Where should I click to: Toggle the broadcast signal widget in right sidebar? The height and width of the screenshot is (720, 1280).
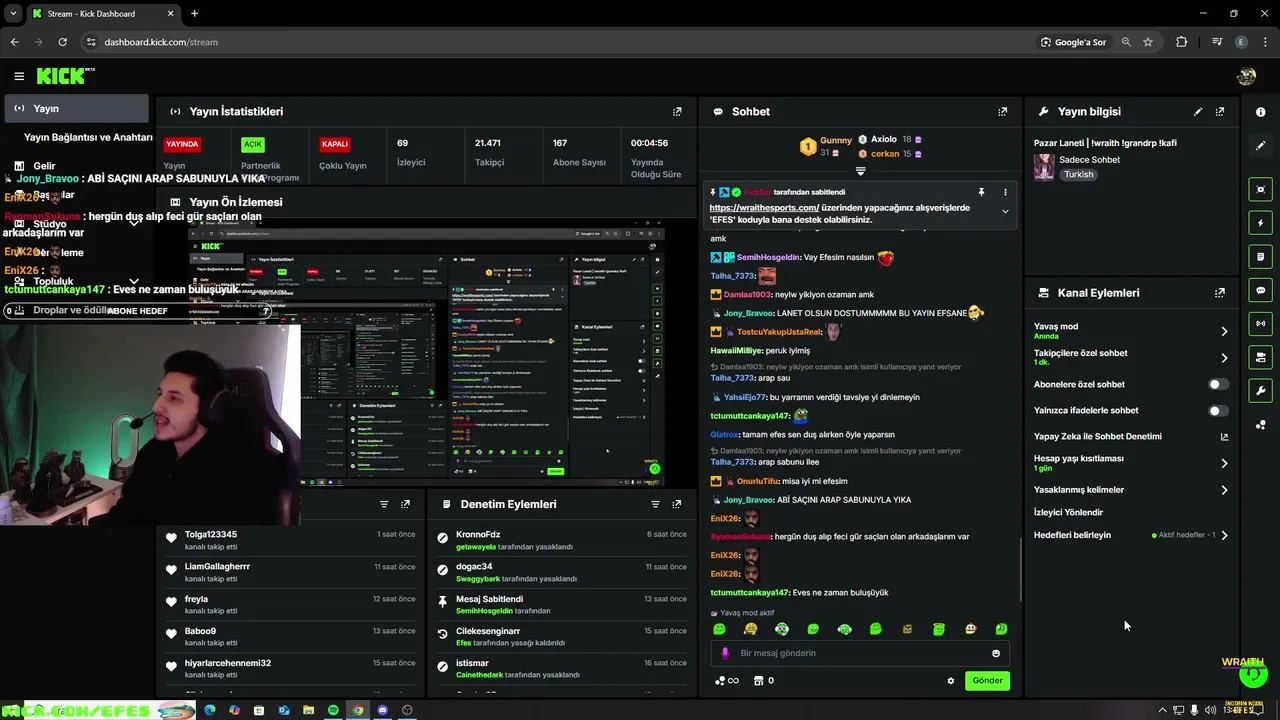point(1261,324)
